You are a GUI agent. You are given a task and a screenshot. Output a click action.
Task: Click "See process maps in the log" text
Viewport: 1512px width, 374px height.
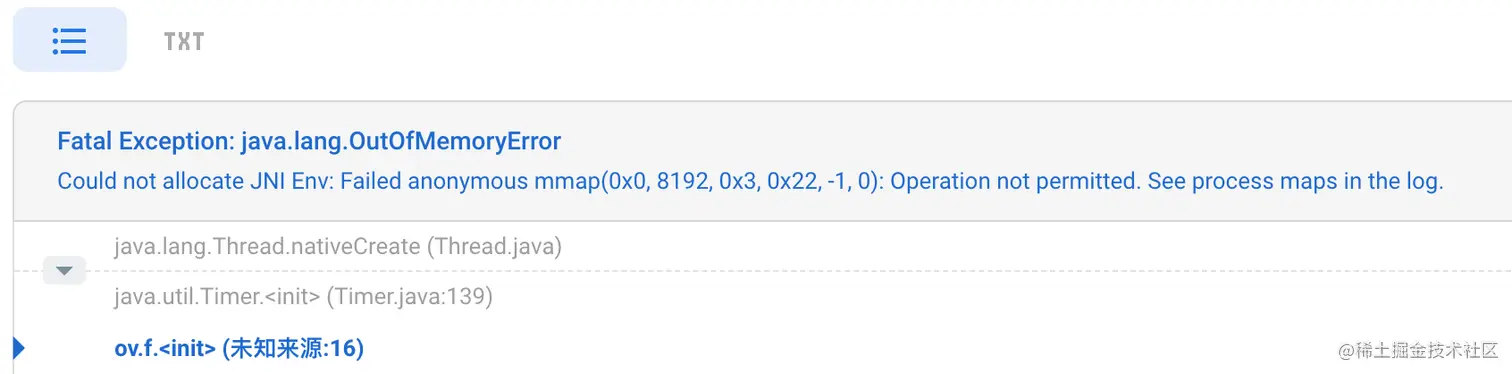click(x=1295, y=182)
